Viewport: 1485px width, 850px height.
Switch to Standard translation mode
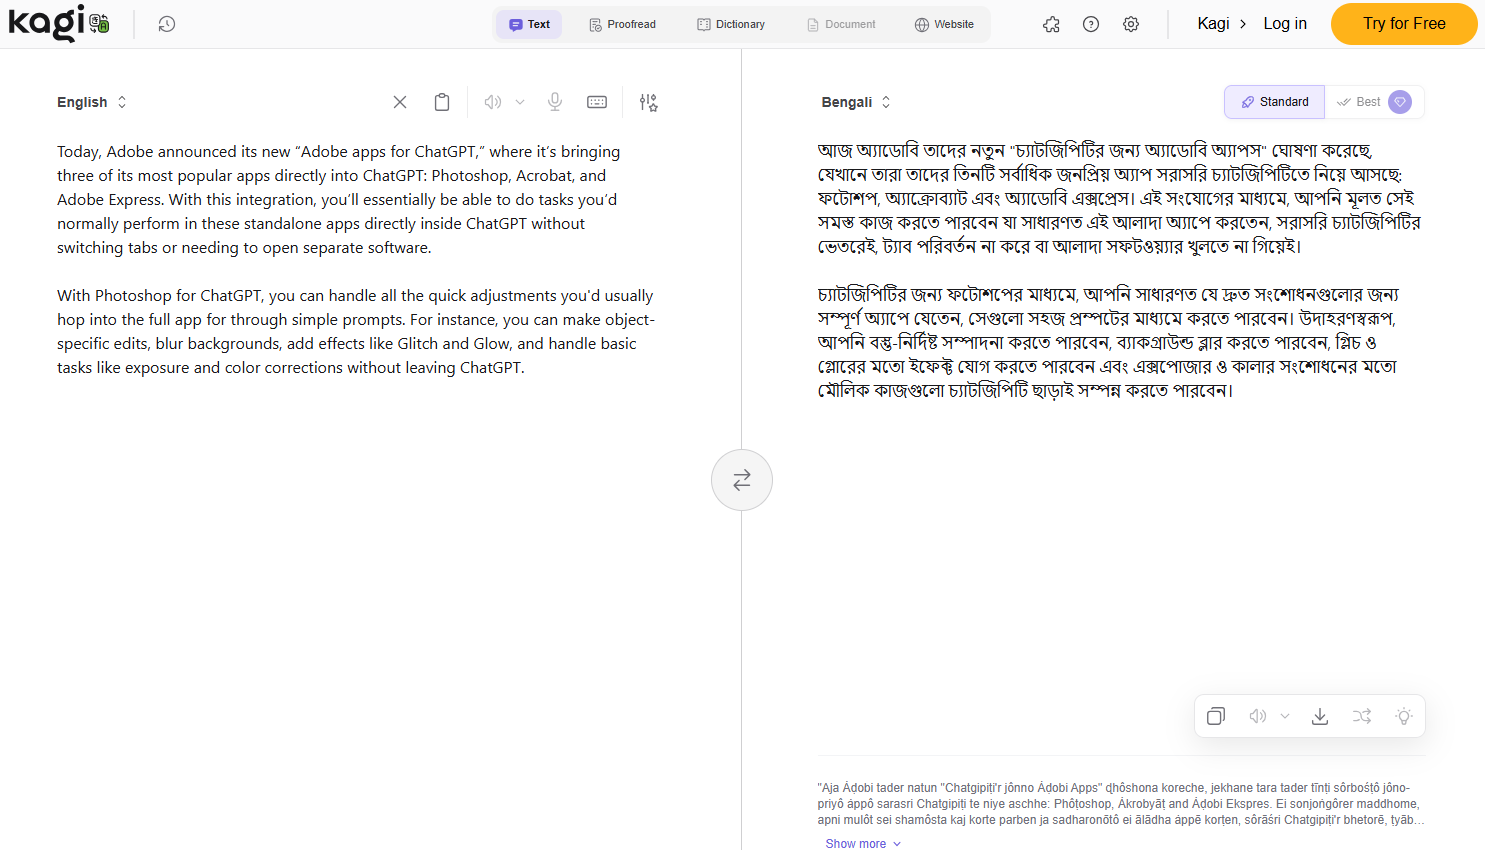[x=1274, y=101]
